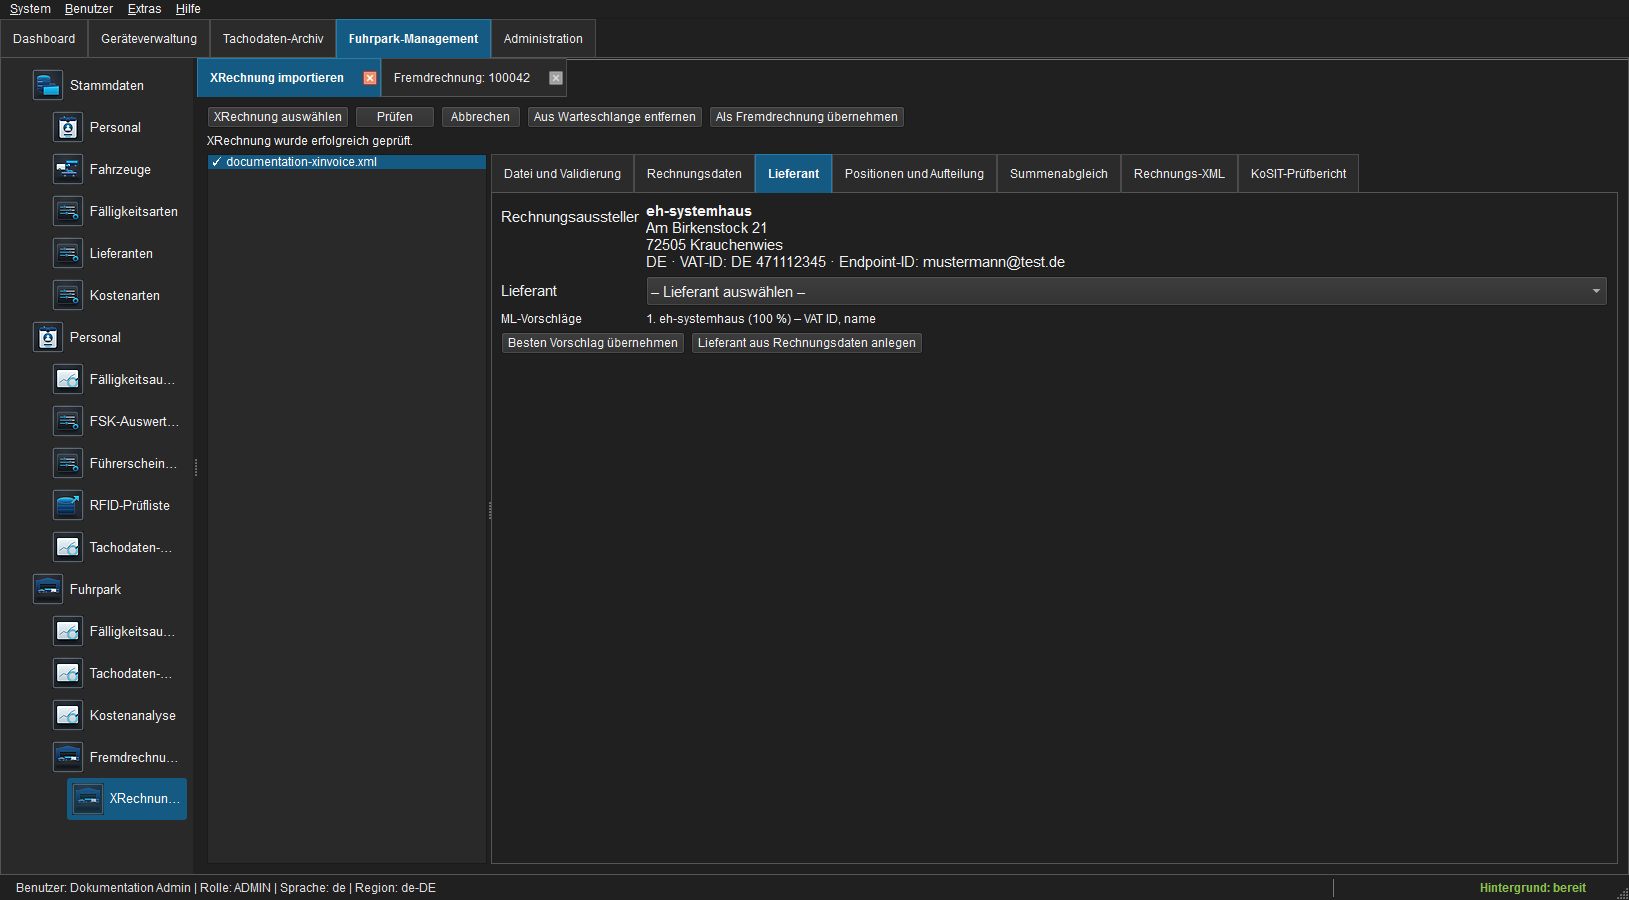Switch to the KoSIT-Prüfbericht tab

pos(1298,174)
